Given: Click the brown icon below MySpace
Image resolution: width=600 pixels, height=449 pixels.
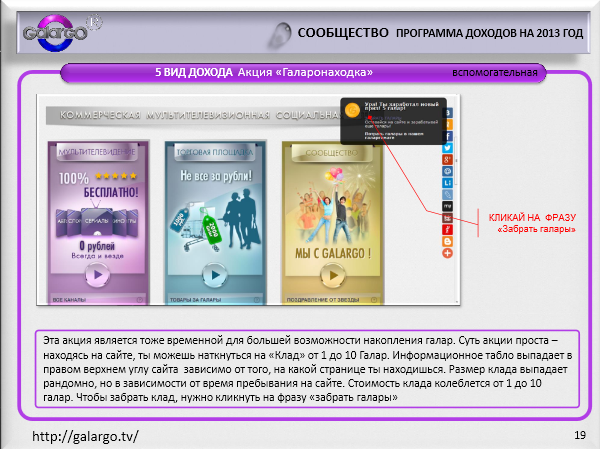Looking at the screenshot, I should pyautogui.click(x=448, y=218).
